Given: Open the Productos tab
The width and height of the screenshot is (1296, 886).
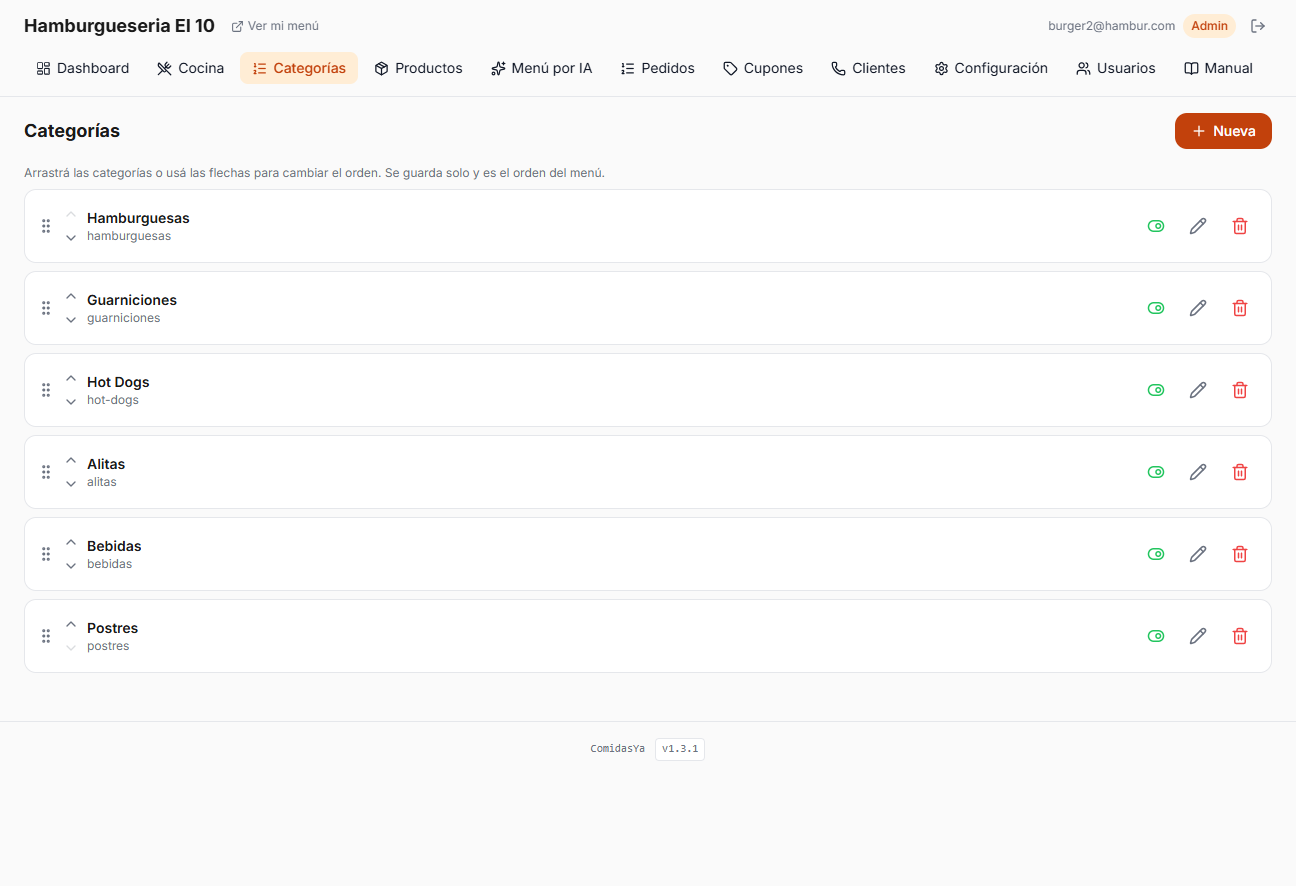Looking at the screenshot, I should click(x=418, y=68).
